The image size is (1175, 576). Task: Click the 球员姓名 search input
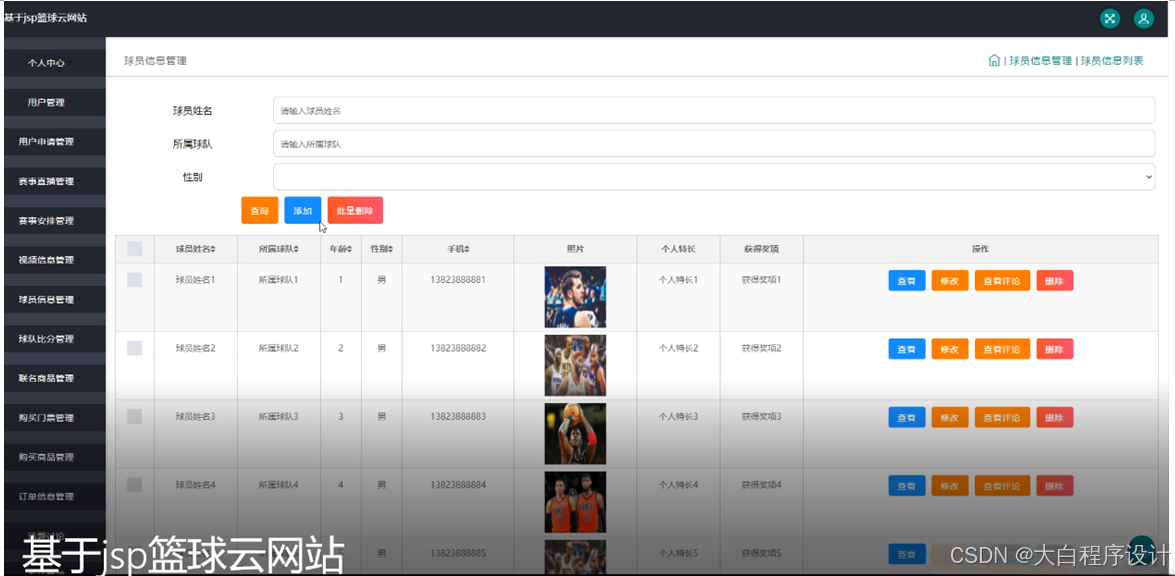713,110
